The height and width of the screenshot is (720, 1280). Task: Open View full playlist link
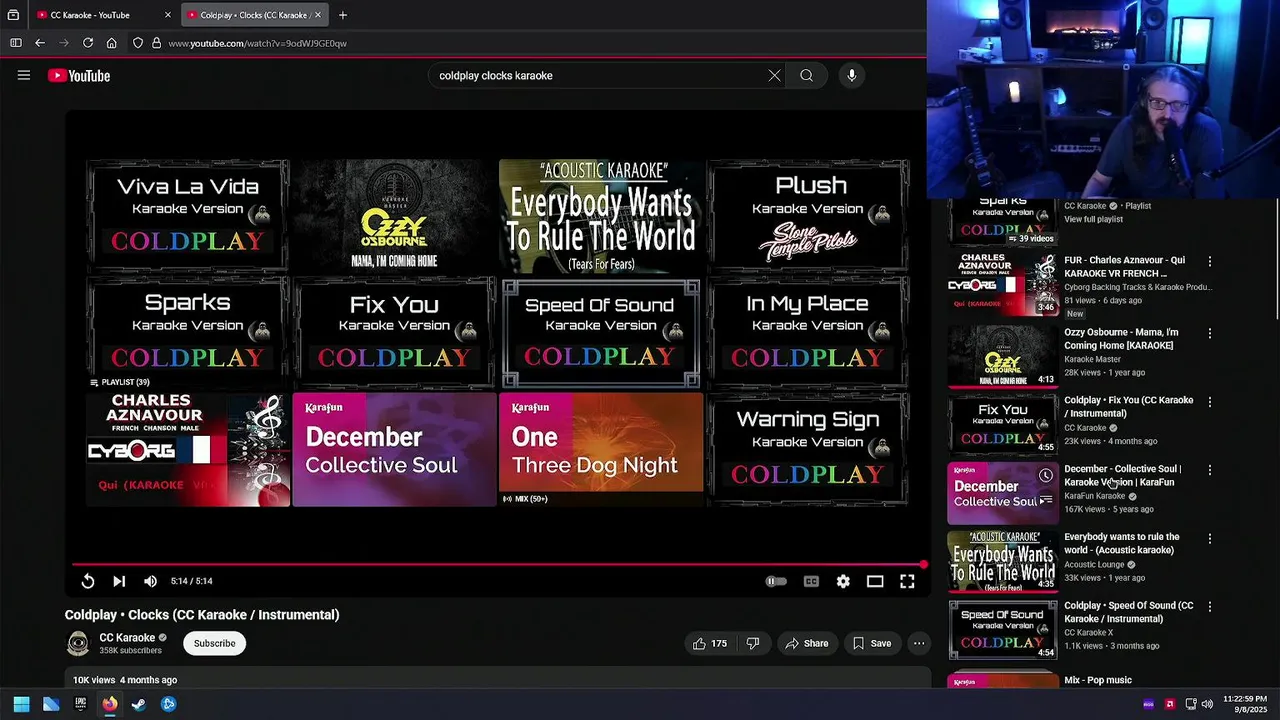1093,219
